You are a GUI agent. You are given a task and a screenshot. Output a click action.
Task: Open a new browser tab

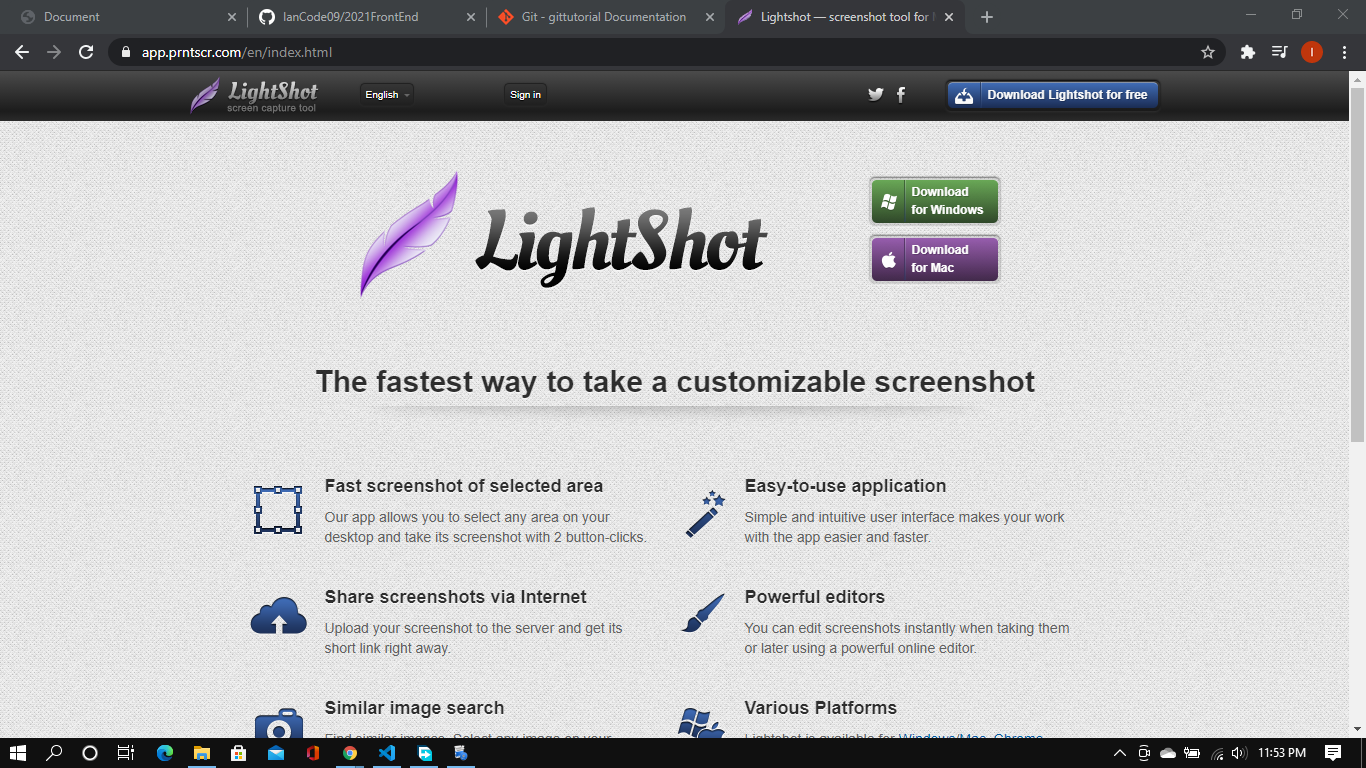pyautogui.click(x=987, y=17)
